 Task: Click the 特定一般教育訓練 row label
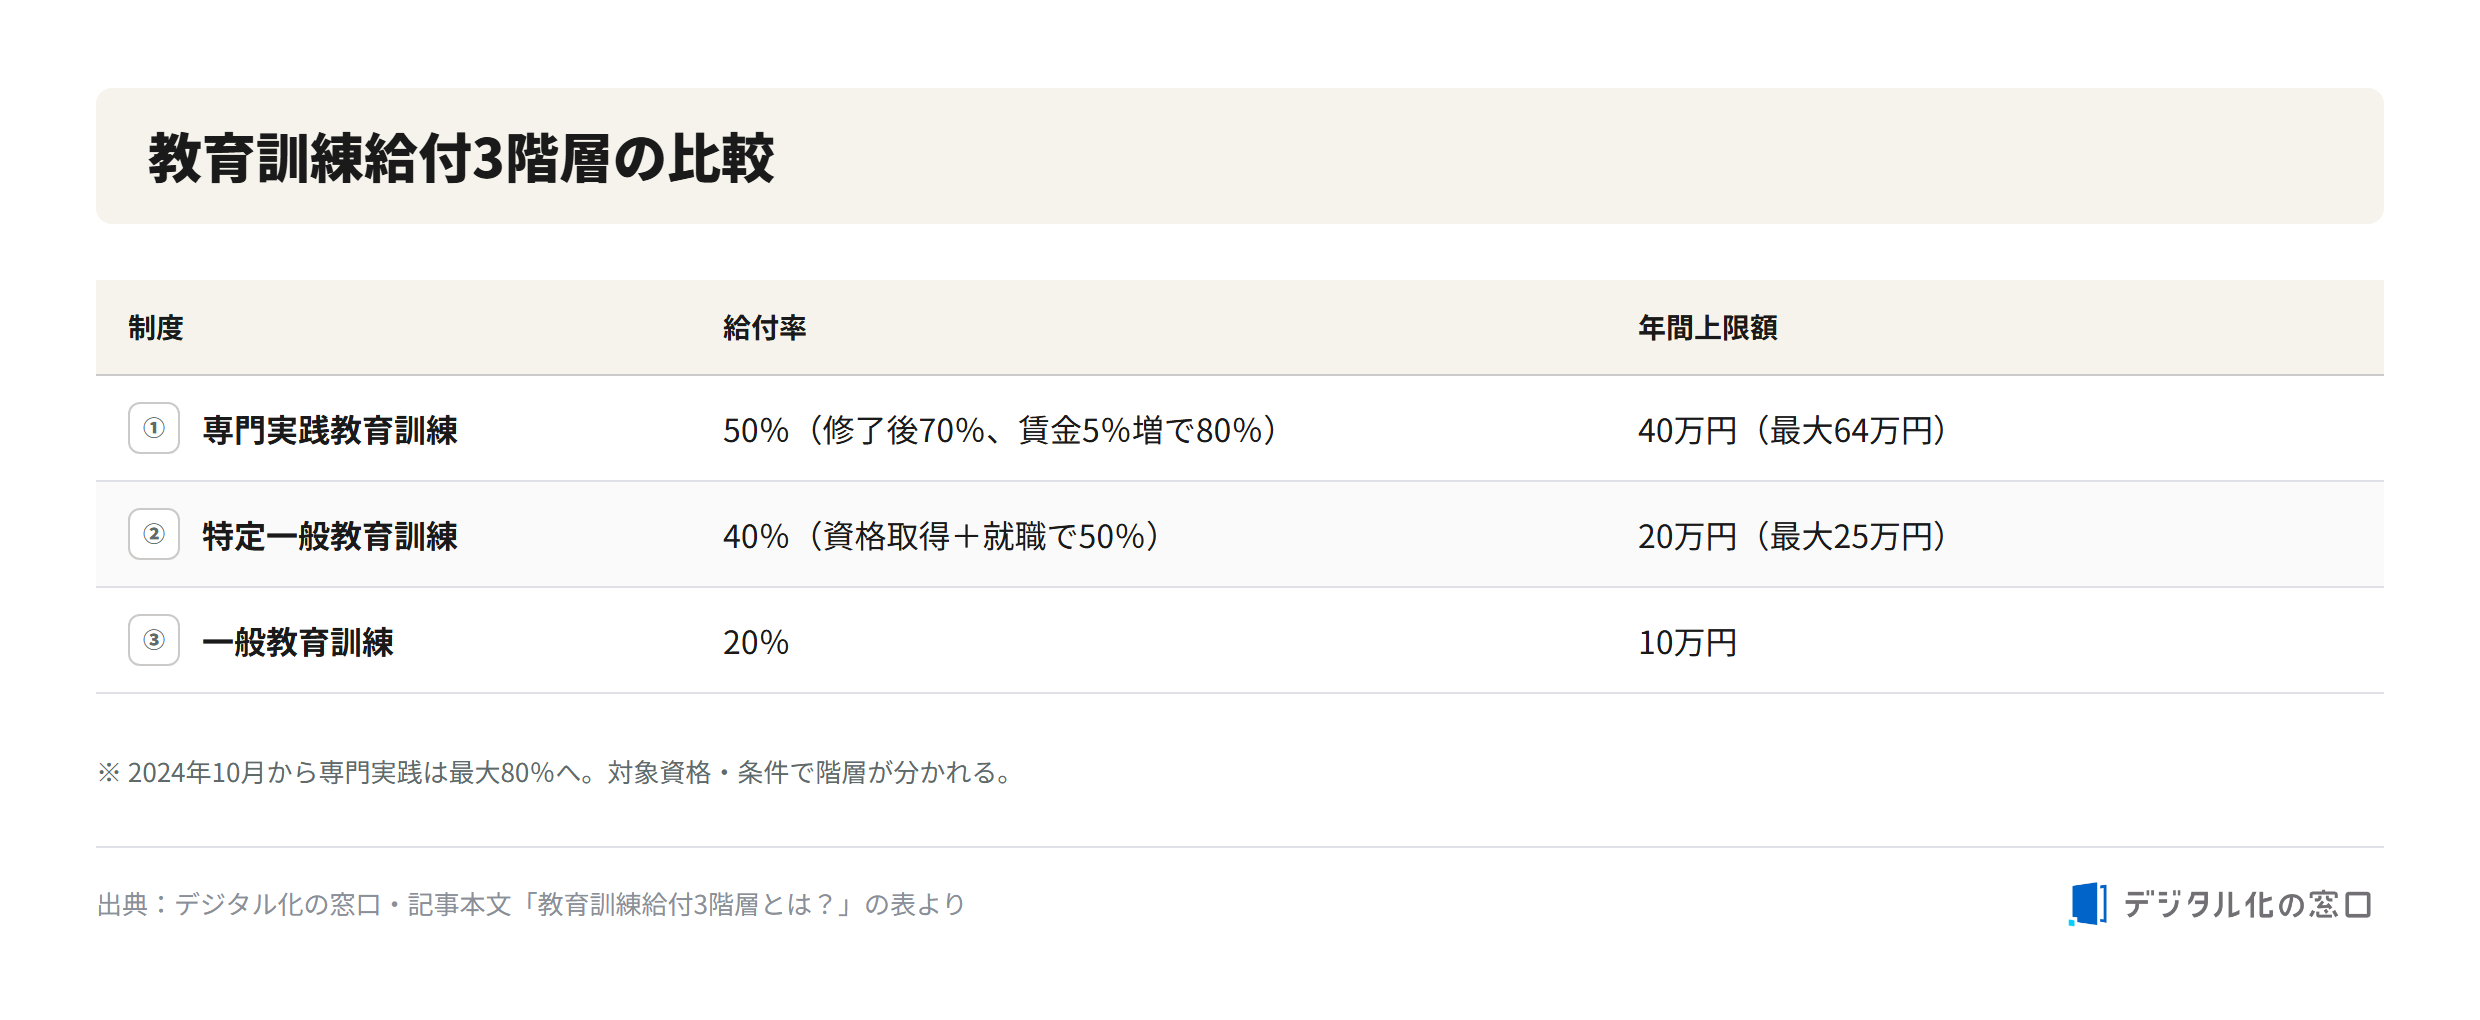click(330, 536)
